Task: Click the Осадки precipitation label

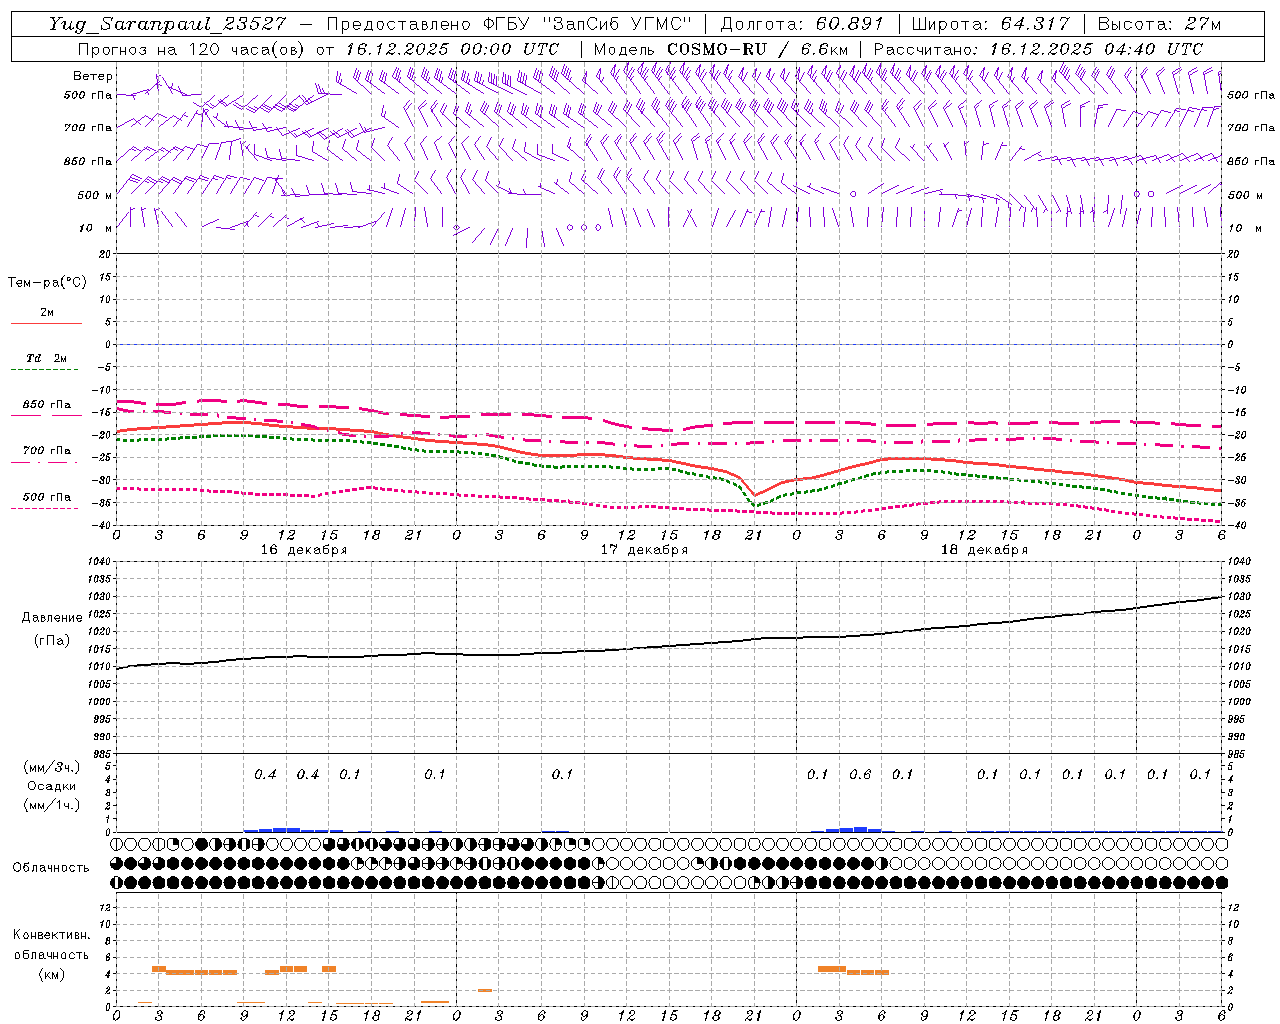Action: pyautogui.click(x=51, y=786)
